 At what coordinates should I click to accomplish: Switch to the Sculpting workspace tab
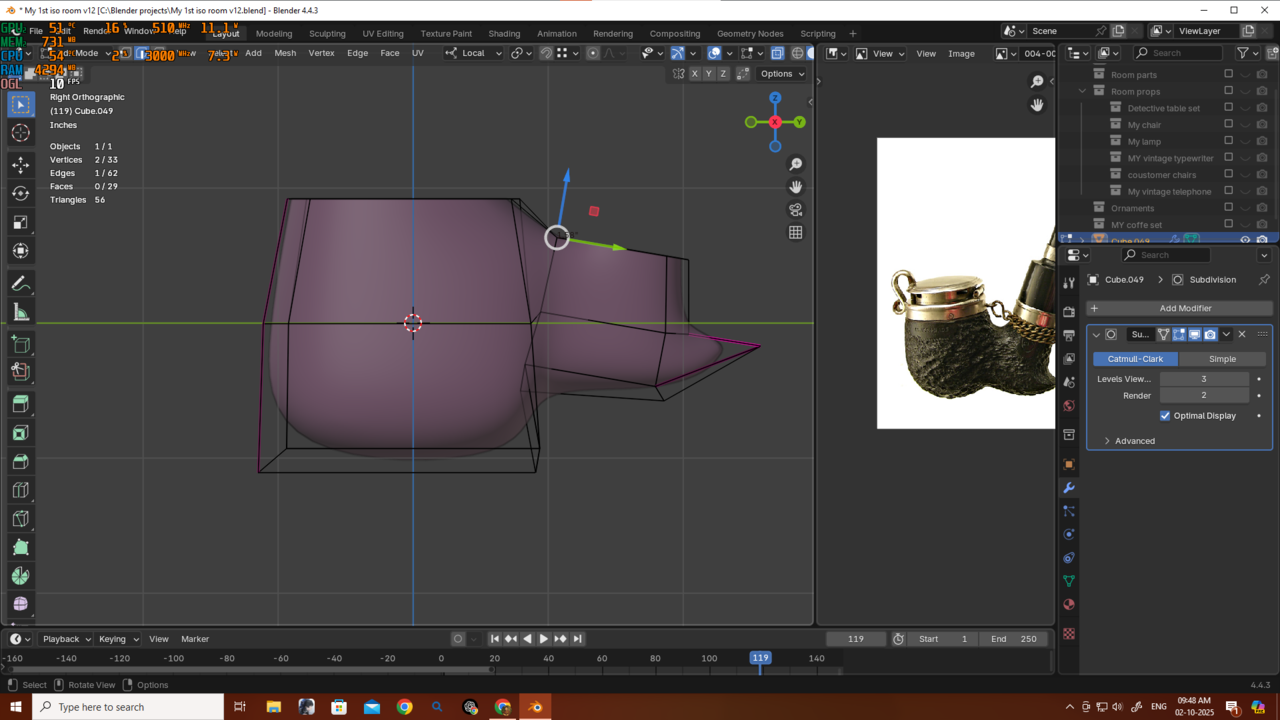pyautogui.click(x=327, y=33)
